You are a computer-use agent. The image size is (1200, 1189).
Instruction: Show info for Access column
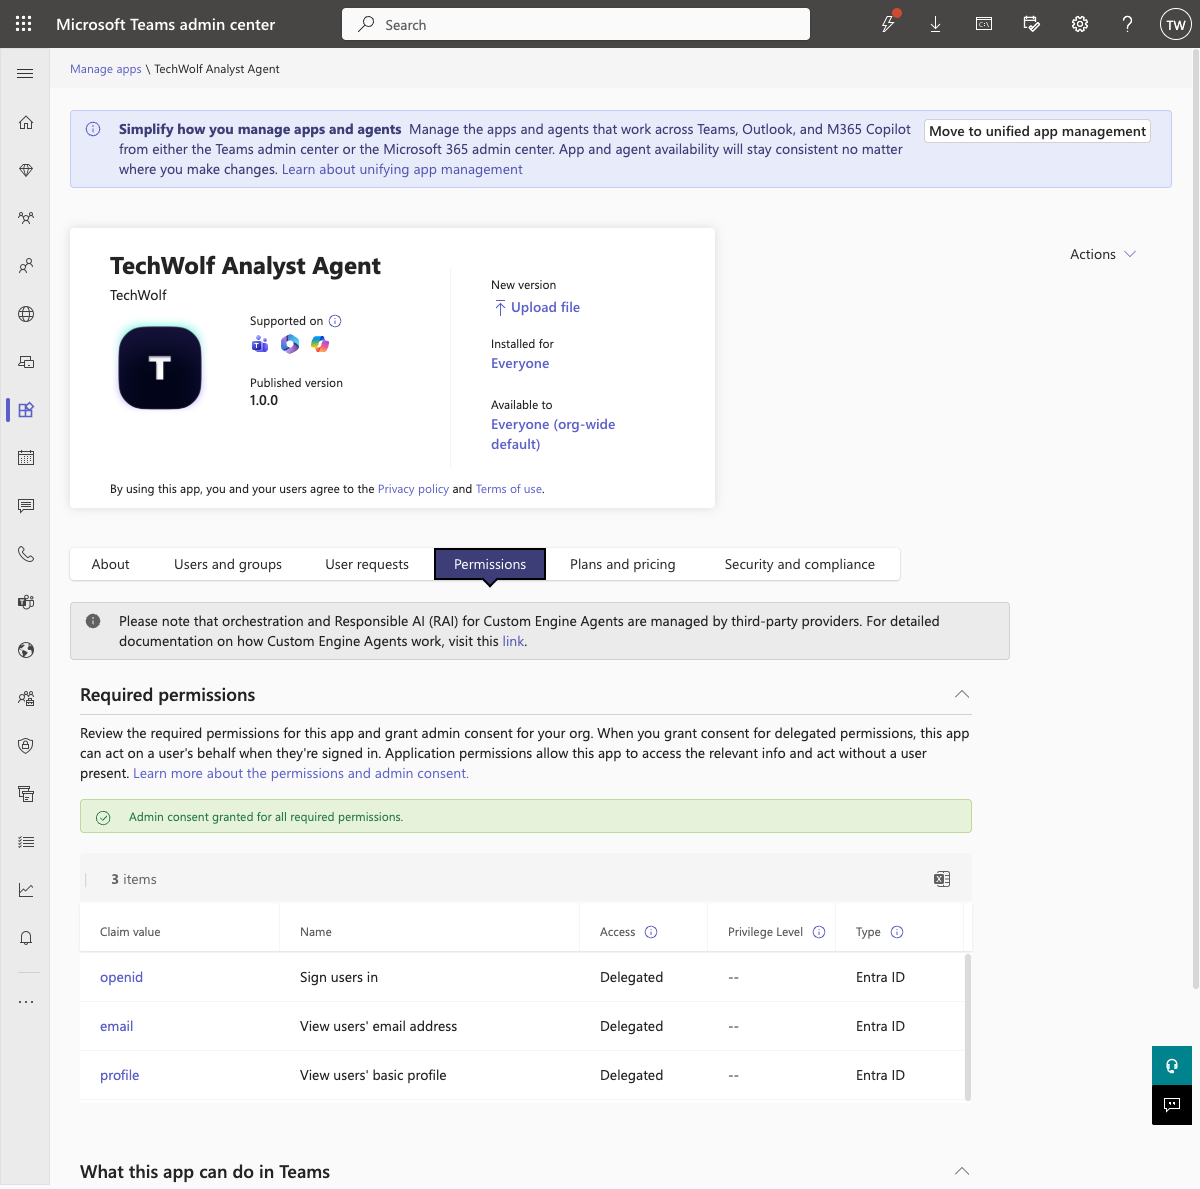pos(651,932)
